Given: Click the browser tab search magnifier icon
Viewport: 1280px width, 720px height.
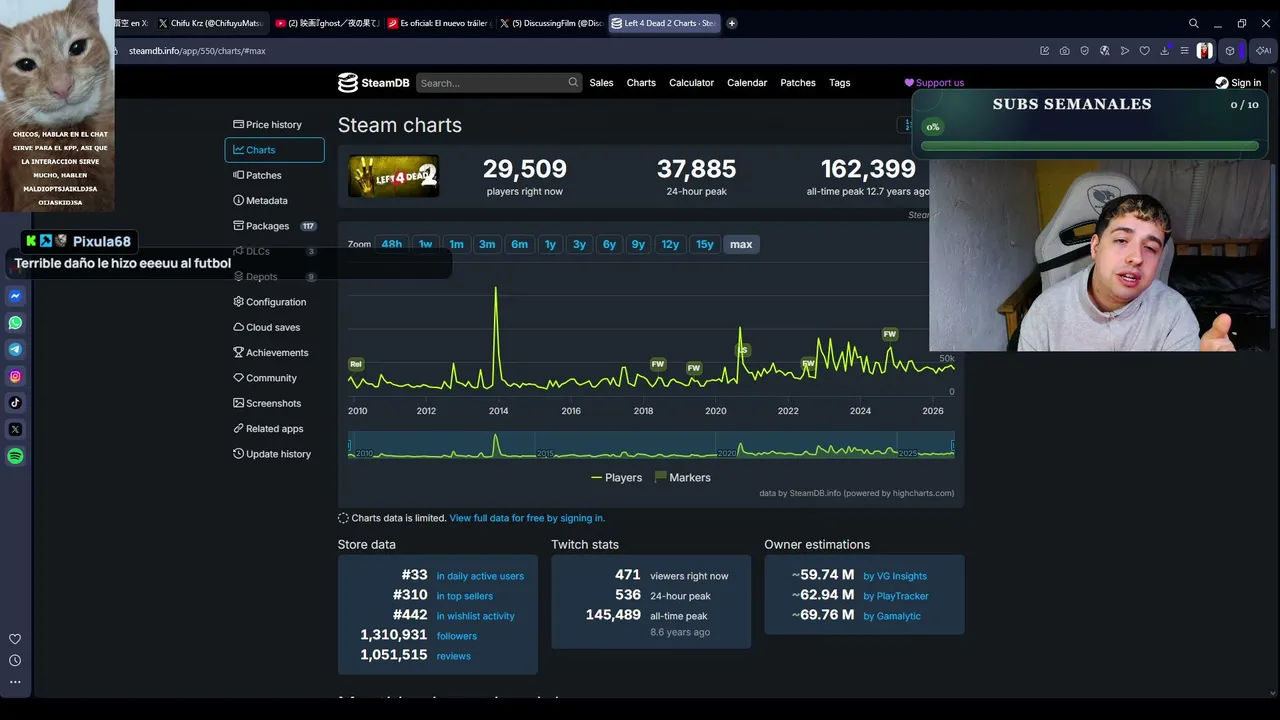Looking at the screenshot, I should [x=1194, y=23].
